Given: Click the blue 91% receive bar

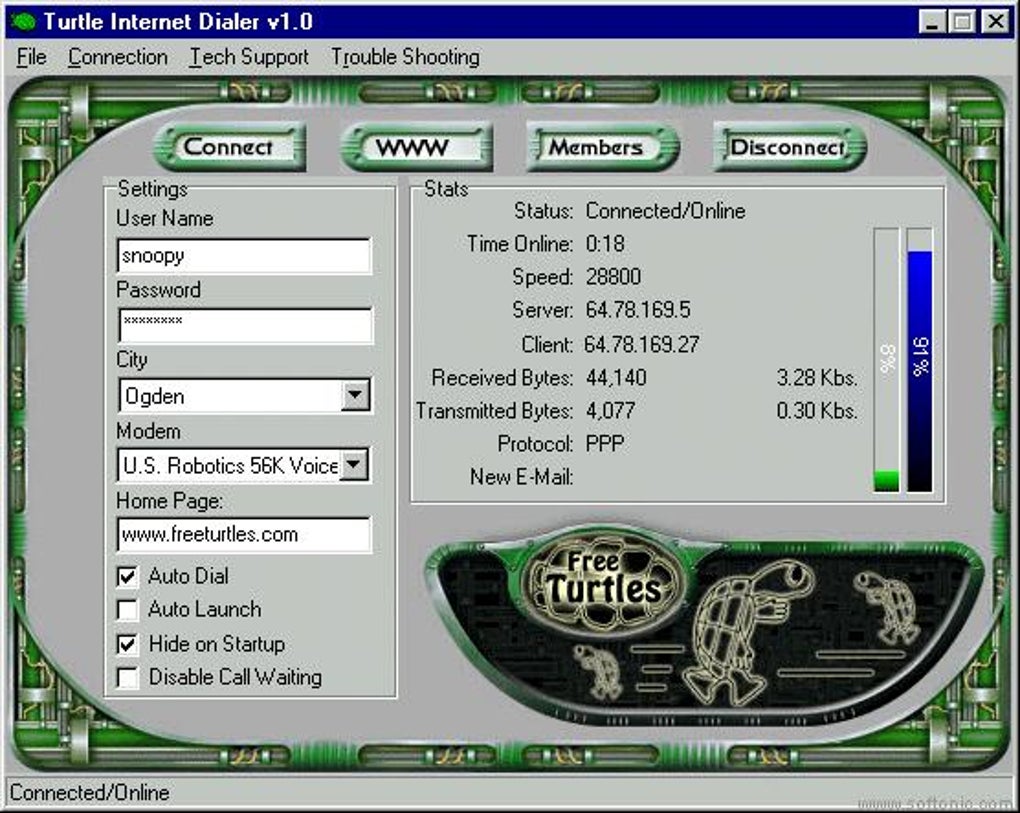Looking at the screenshot, I should [920, 360].
